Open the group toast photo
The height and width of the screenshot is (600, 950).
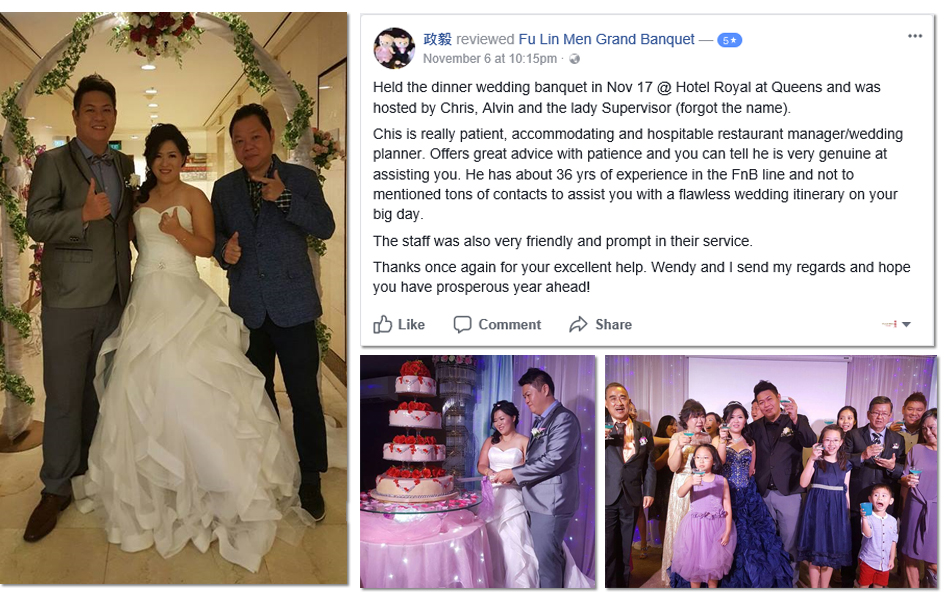[x=771, y=472]
